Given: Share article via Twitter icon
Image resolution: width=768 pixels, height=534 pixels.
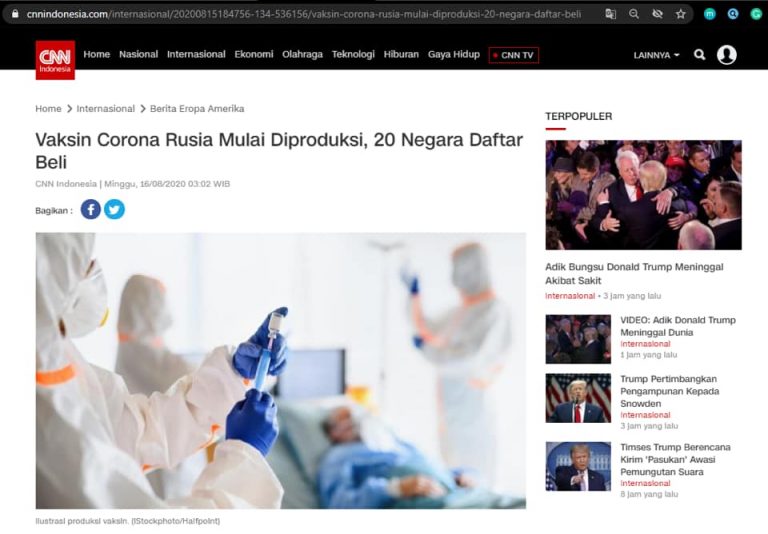Looking at the screenshot, I should tap(114, 209).
